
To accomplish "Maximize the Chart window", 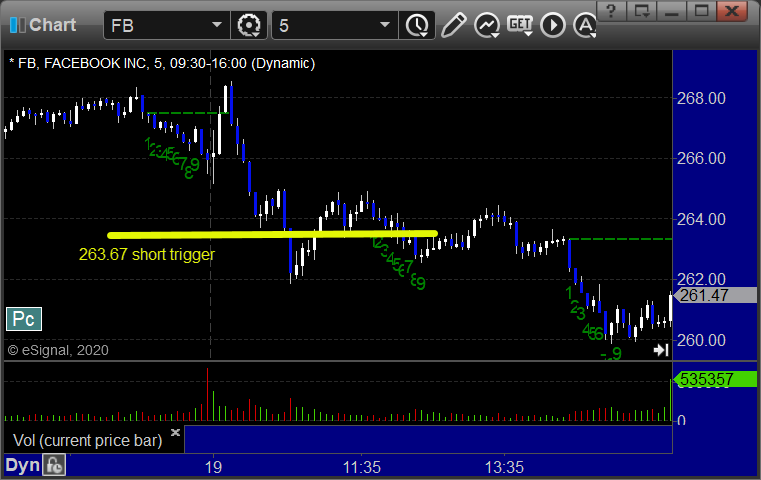I will pyautogui.click(x=701, y=11).
